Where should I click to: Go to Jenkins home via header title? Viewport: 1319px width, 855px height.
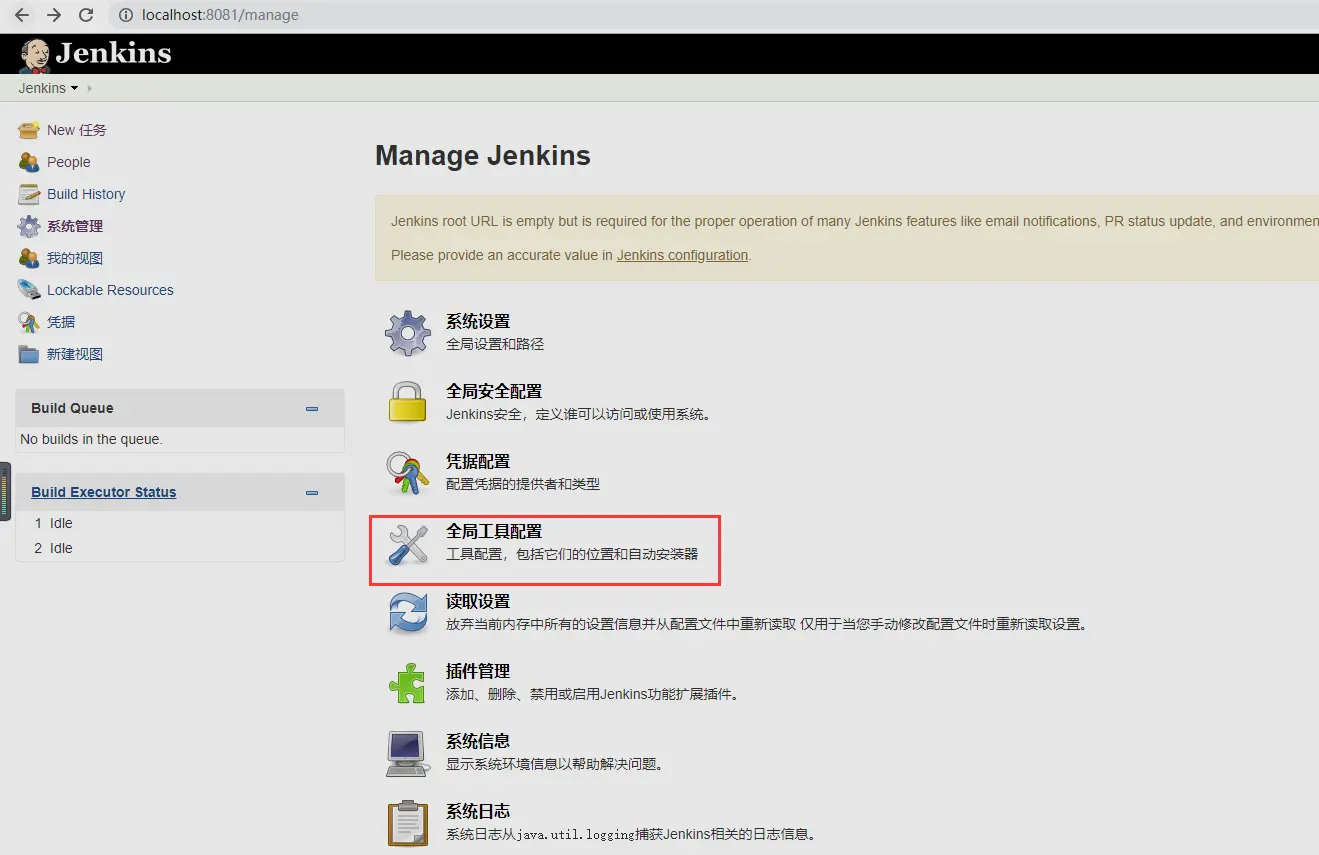coord(113,54)
